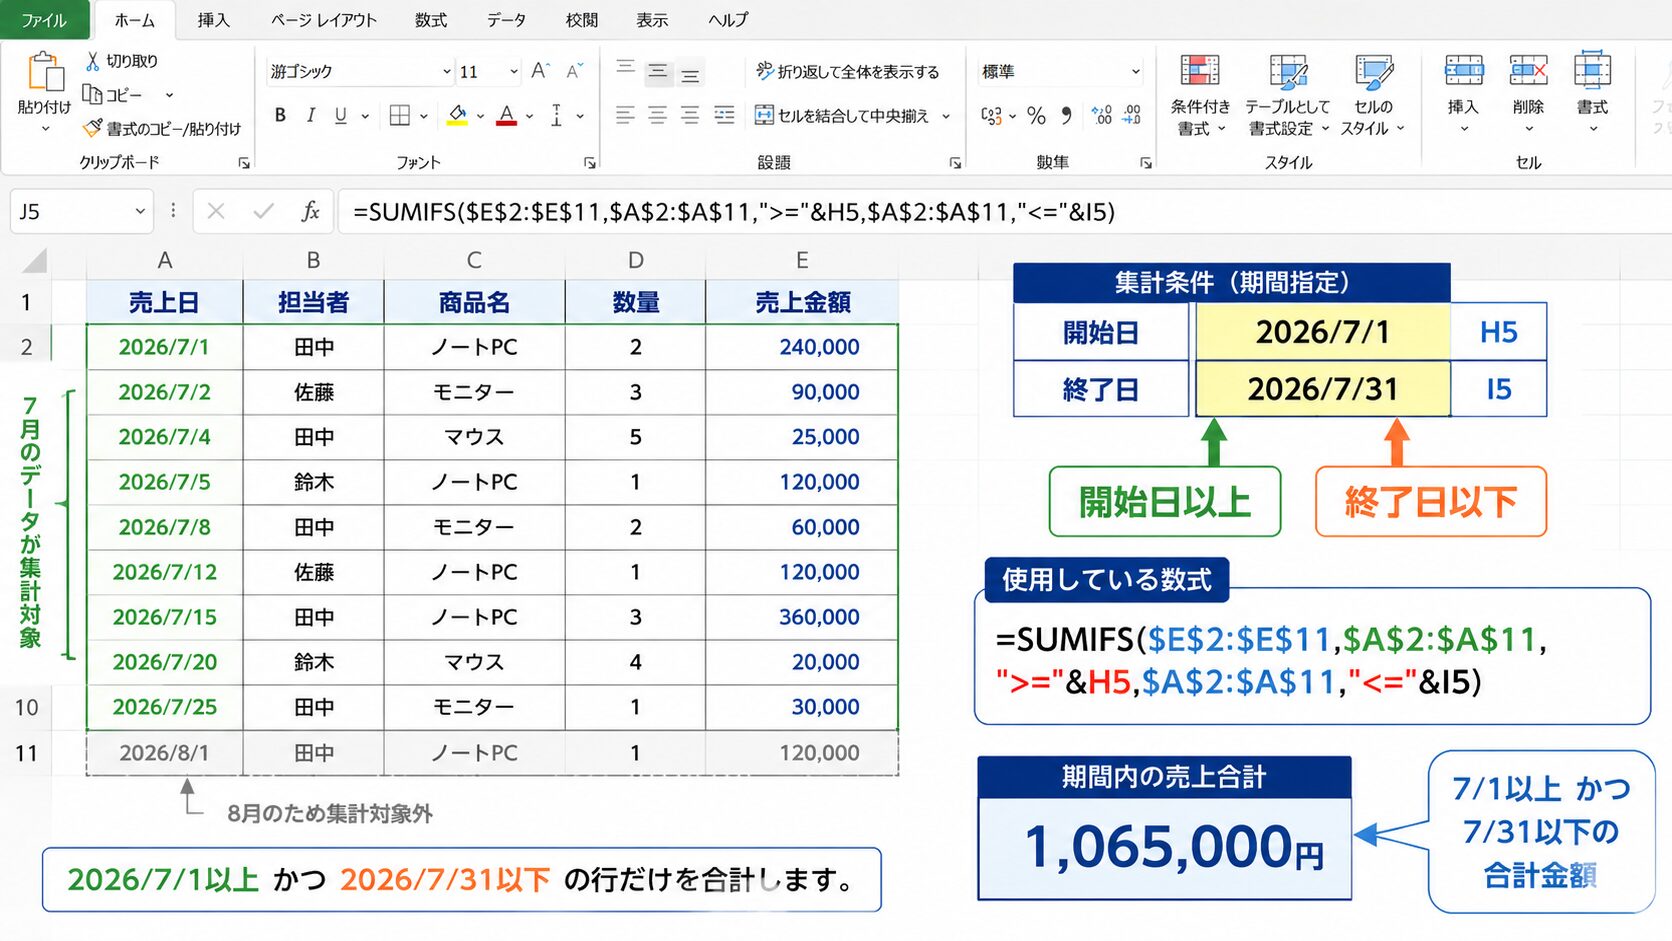Image resolution: width=1672 pixels, height=941 pixels.
Task: Toggle wrap text to show all
Action: (848, 71)
